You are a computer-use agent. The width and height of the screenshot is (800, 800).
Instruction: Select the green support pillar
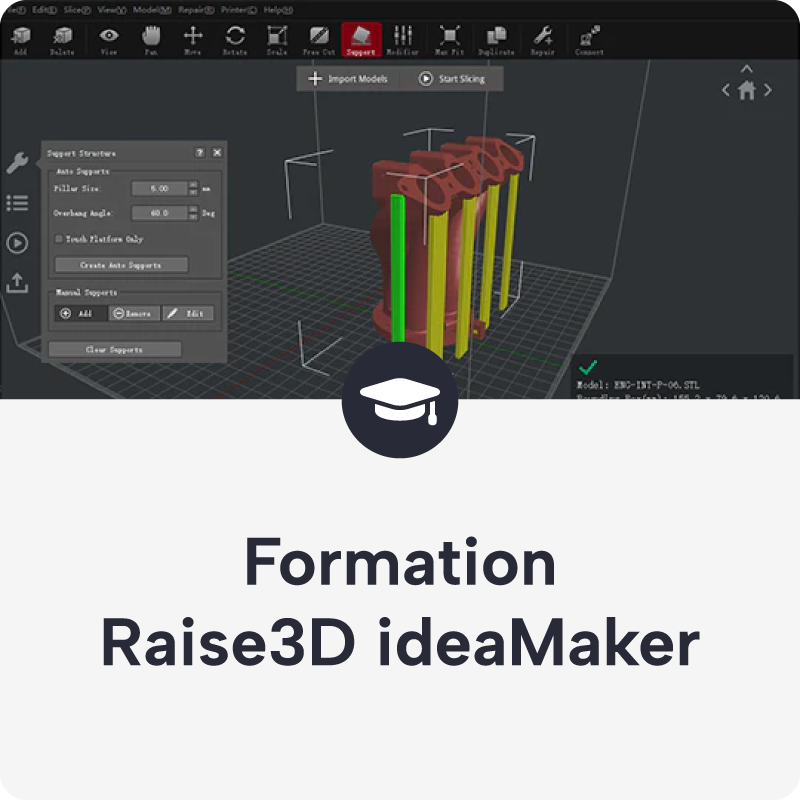(x=398, y=268)
